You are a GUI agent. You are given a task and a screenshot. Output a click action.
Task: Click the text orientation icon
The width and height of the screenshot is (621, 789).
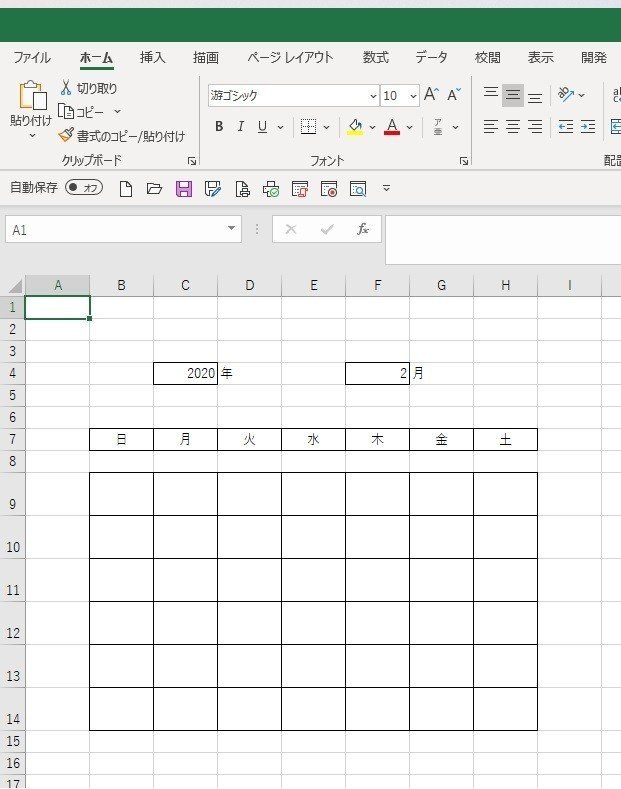566,95
